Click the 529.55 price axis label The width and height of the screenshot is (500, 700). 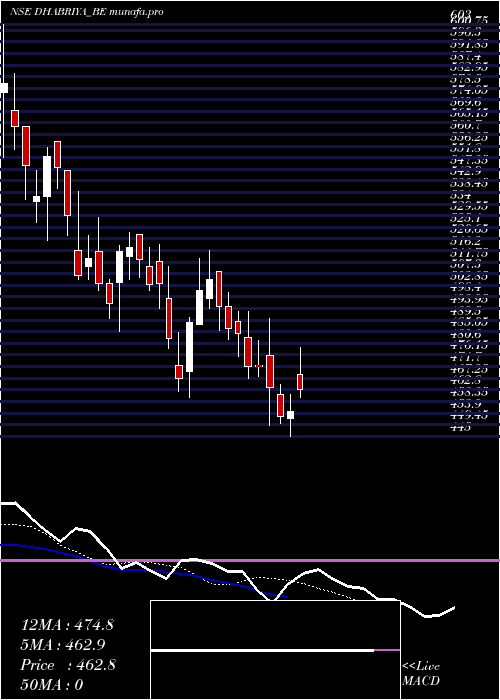(x=469, y=207)
